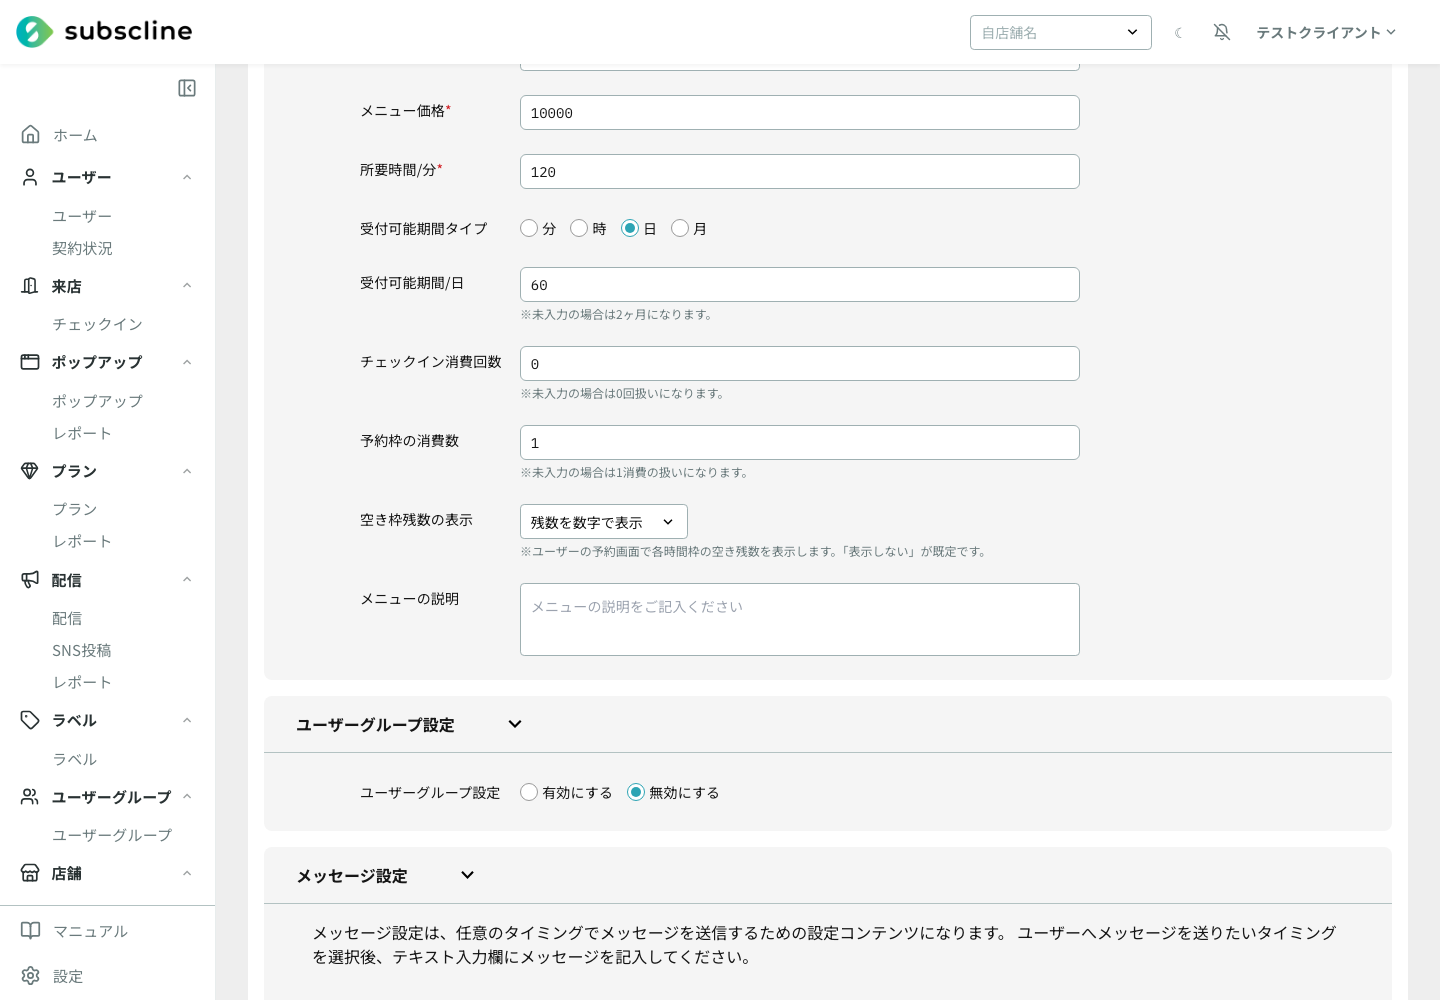Collapse メッセージ設定 section chevron
1440x1000 pixels.
467,875
